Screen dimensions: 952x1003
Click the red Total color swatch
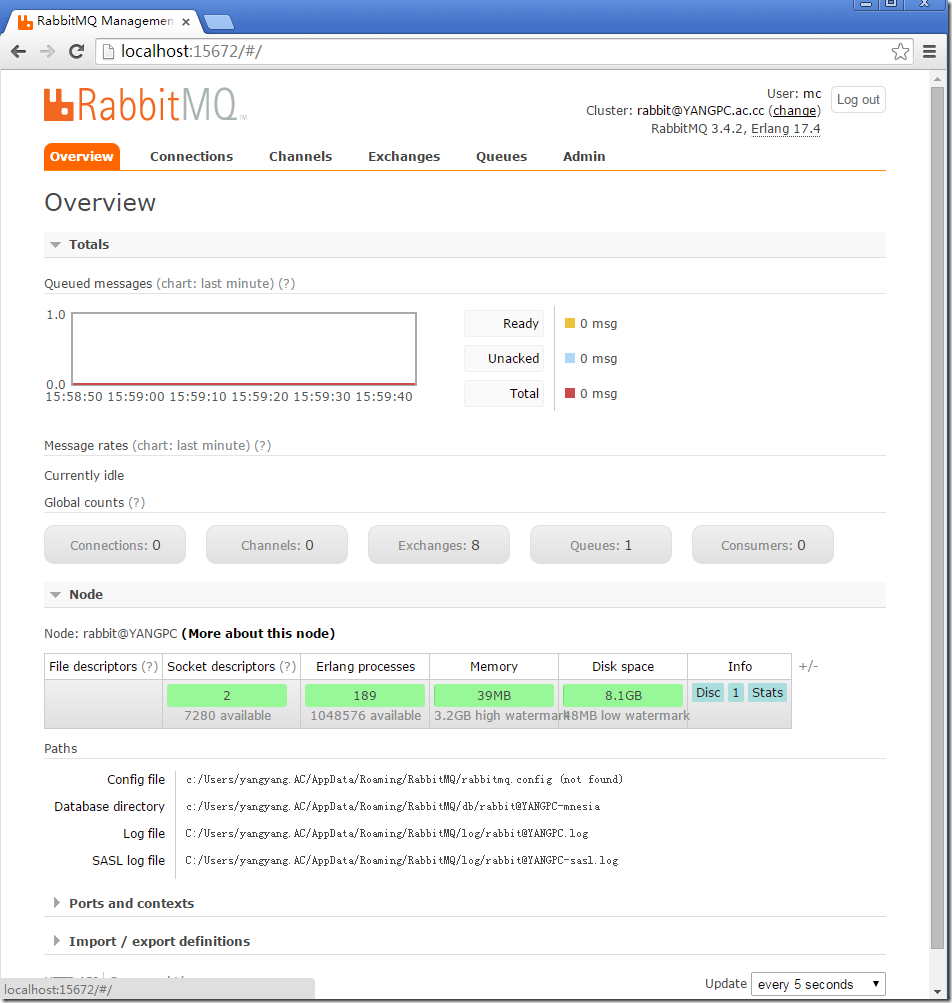click(x=569, y=393)
